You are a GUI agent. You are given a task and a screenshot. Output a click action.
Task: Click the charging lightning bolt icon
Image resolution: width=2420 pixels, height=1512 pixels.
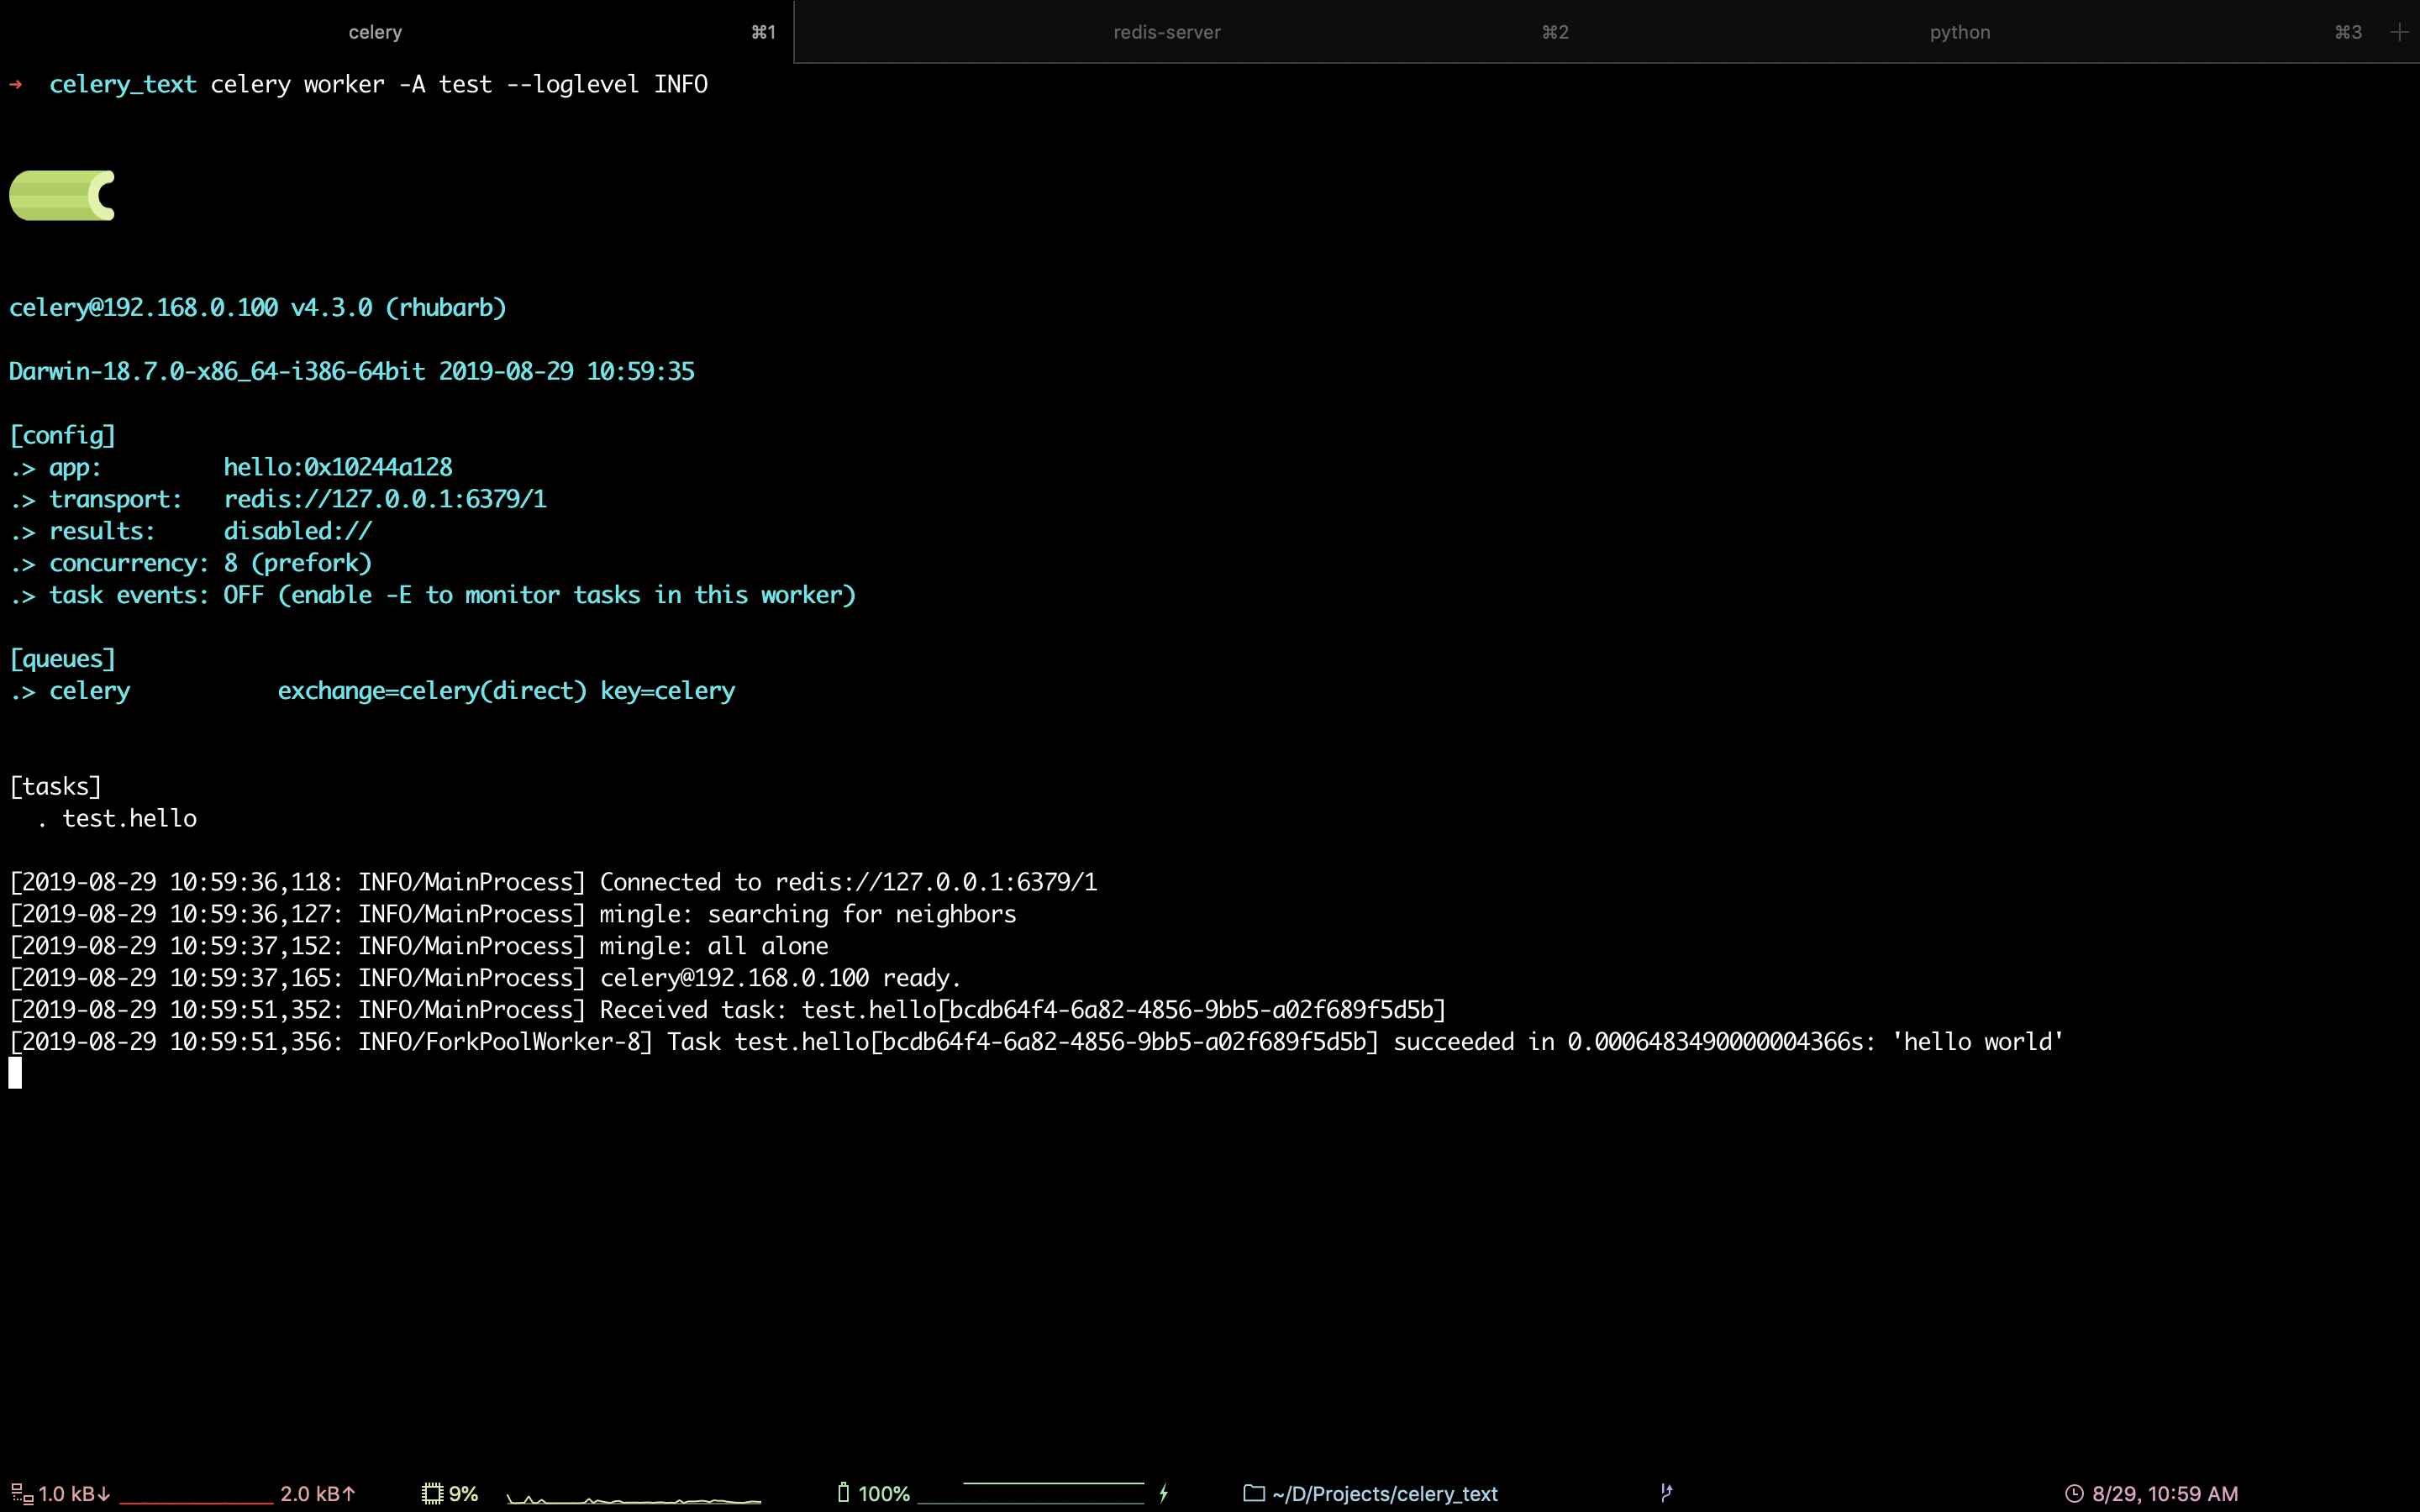(x=1164, y=1494)
